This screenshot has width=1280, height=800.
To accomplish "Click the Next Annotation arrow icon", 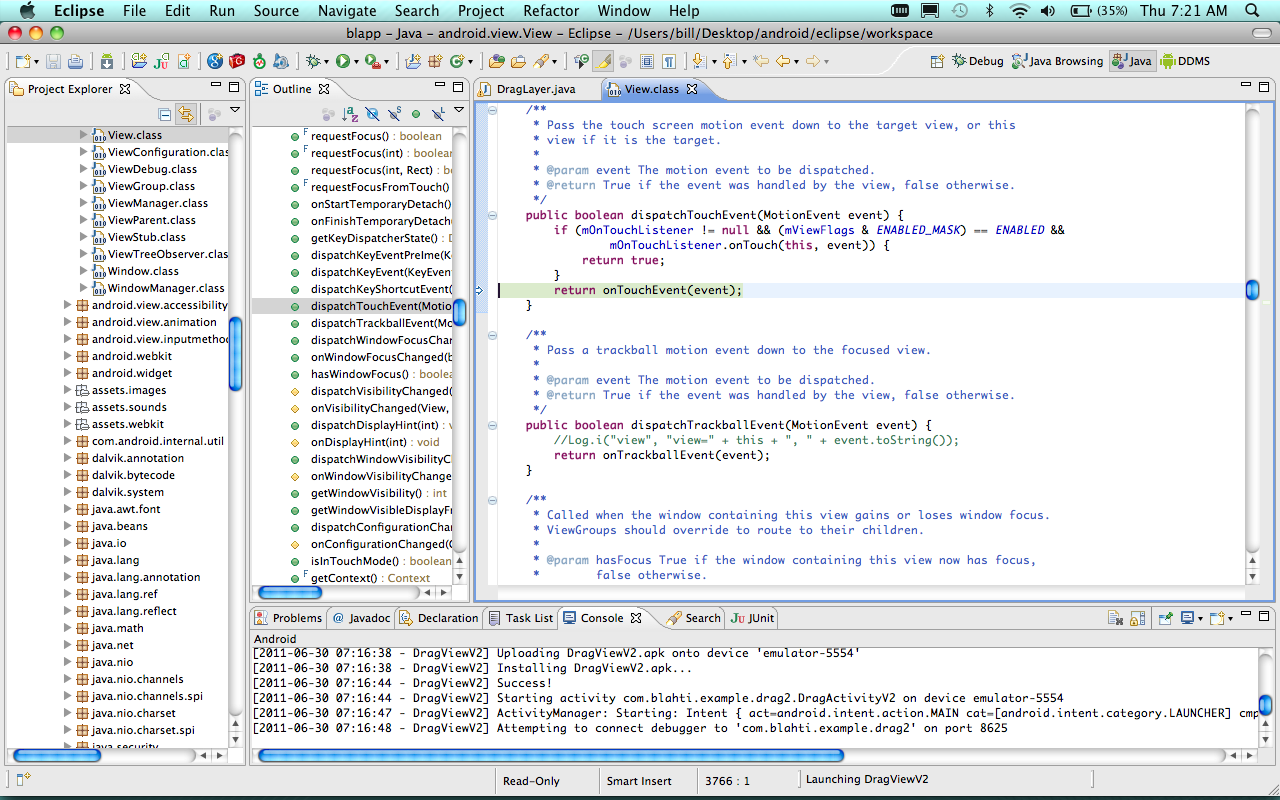I will [x=698, y=62].
